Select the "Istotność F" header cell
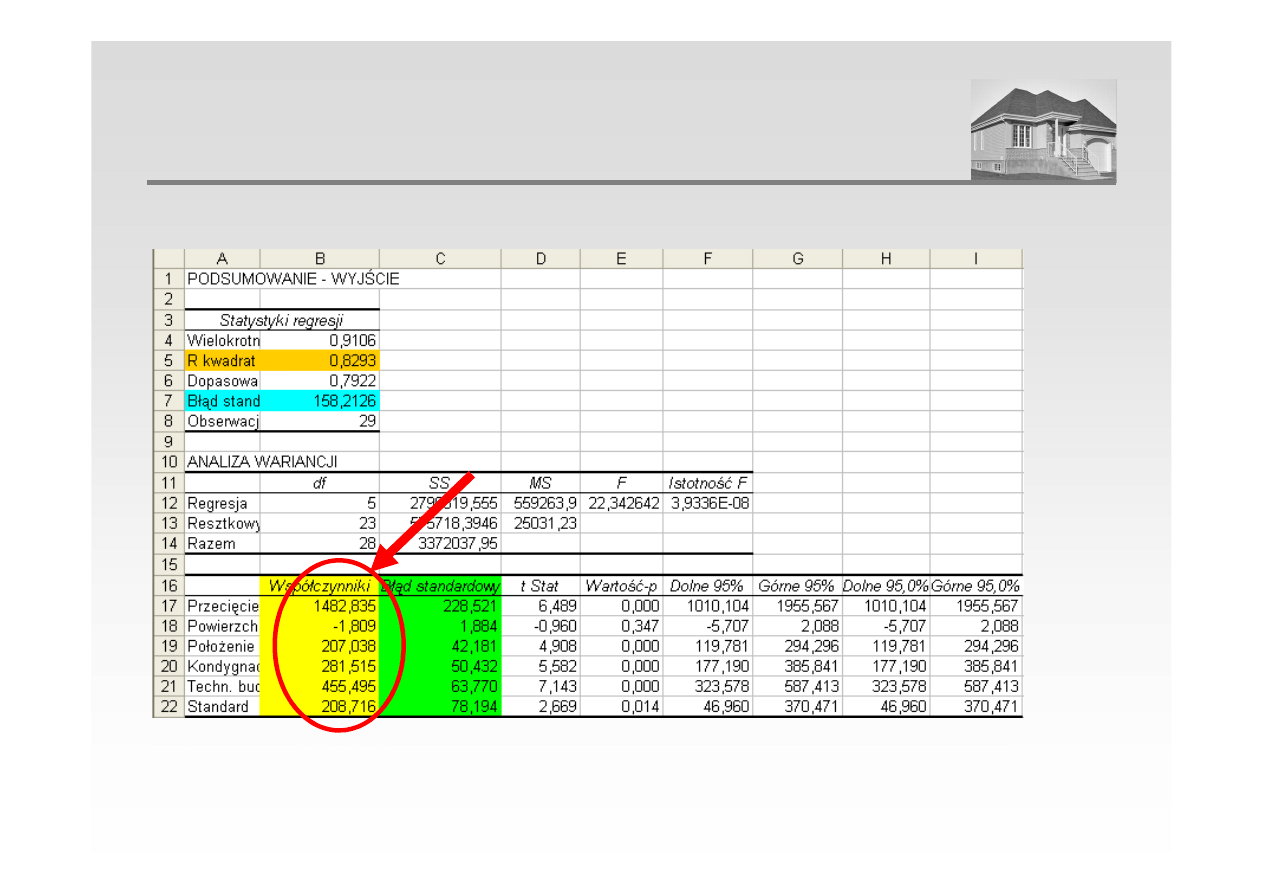1263x893 pixels. [707, 483]
